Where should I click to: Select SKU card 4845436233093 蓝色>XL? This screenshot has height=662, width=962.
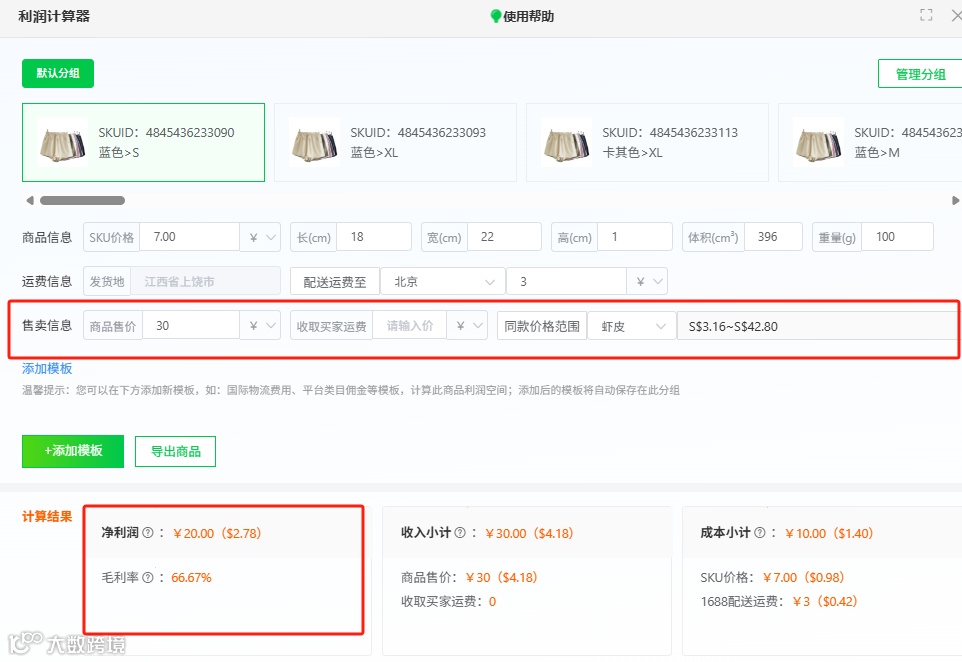coord(395,142)
